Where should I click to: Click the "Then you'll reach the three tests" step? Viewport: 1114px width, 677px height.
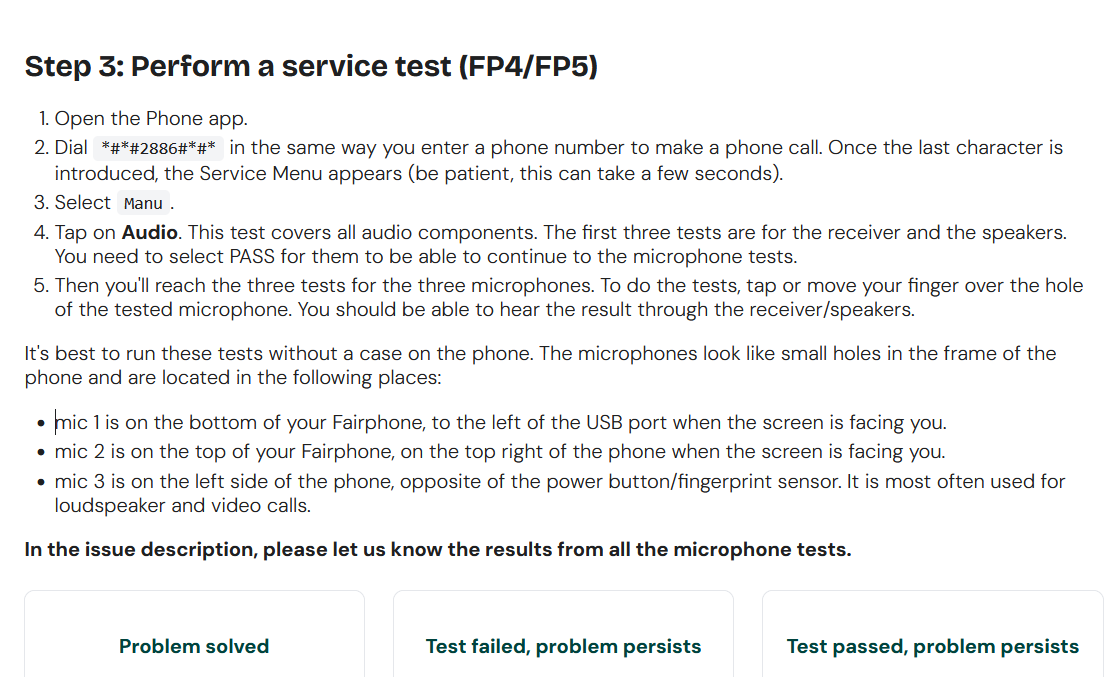[x=568, y=285]
